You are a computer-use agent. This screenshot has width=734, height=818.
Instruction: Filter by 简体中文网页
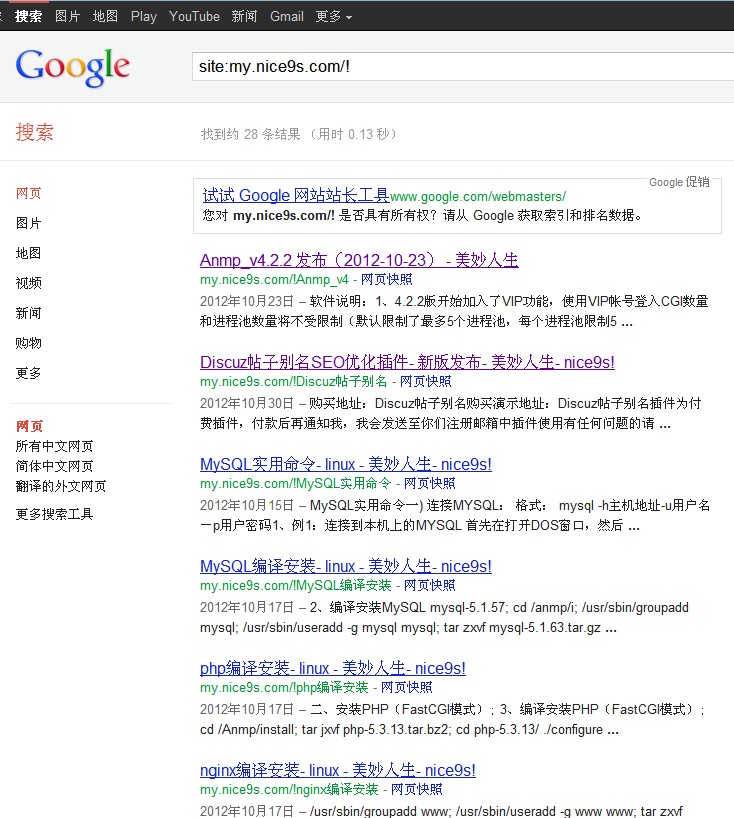[54, 466]
